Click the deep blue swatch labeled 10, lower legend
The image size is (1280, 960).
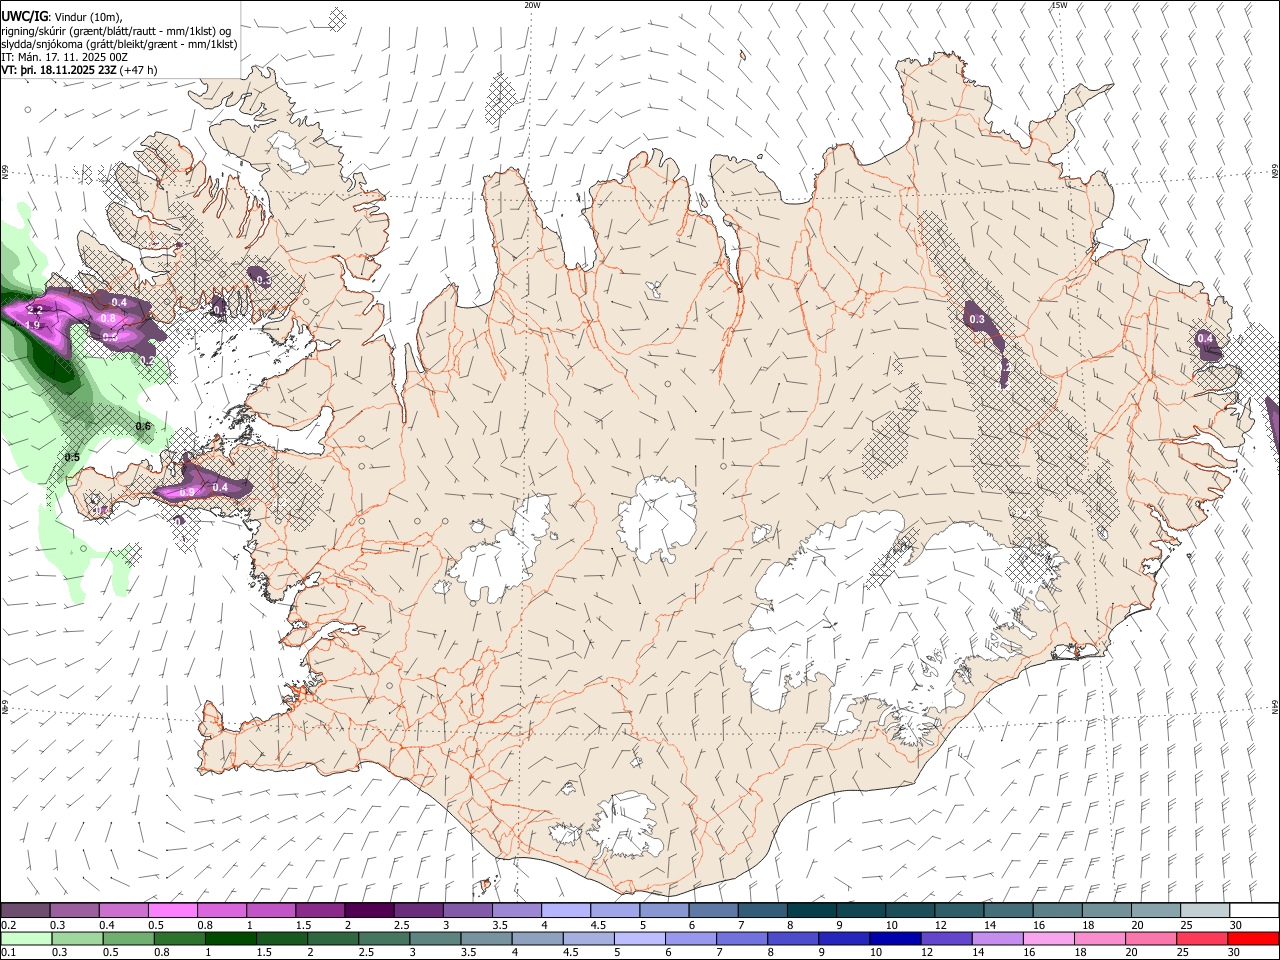tap(896, 938)
